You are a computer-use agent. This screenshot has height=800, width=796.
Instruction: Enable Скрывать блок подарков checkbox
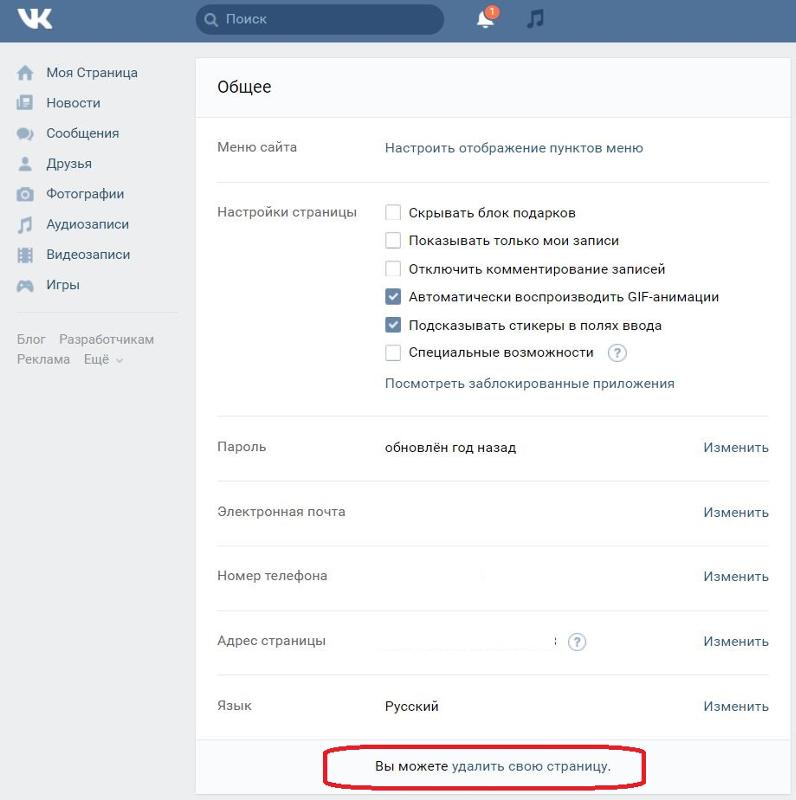click(393, 213)
